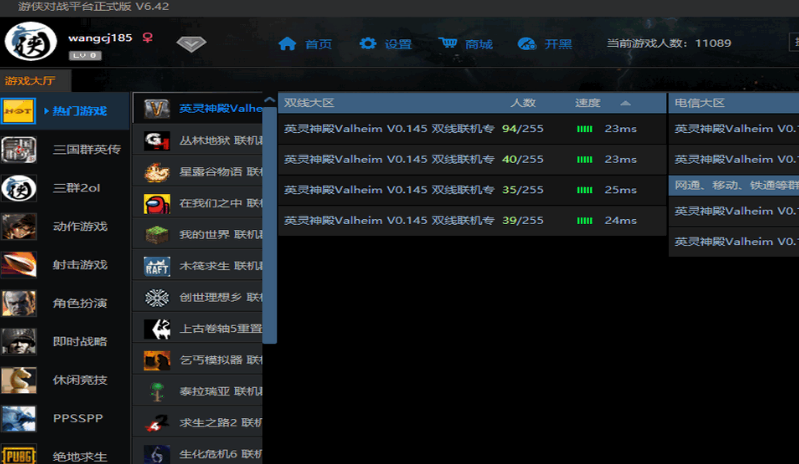
Task: Click the 网通、移动、铁通 highlighted row
Action: [x=734, y=185]
